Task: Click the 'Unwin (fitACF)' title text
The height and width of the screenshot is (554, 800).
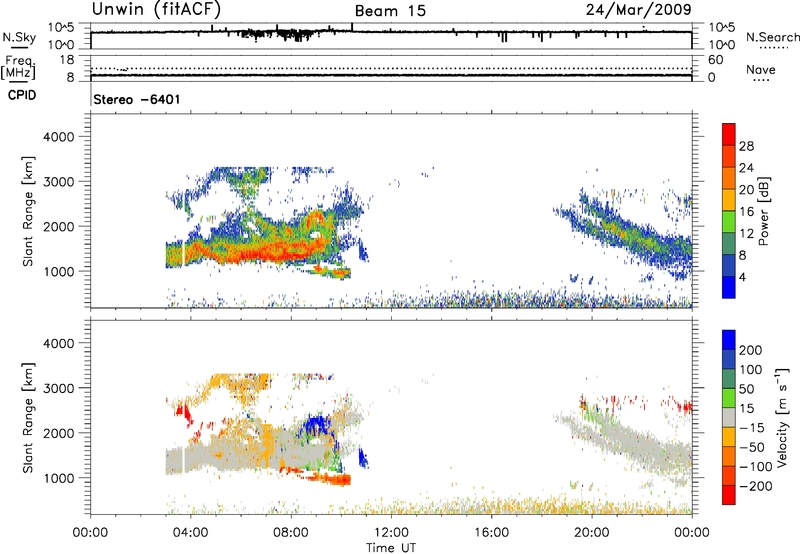Action: click(156, 9)
